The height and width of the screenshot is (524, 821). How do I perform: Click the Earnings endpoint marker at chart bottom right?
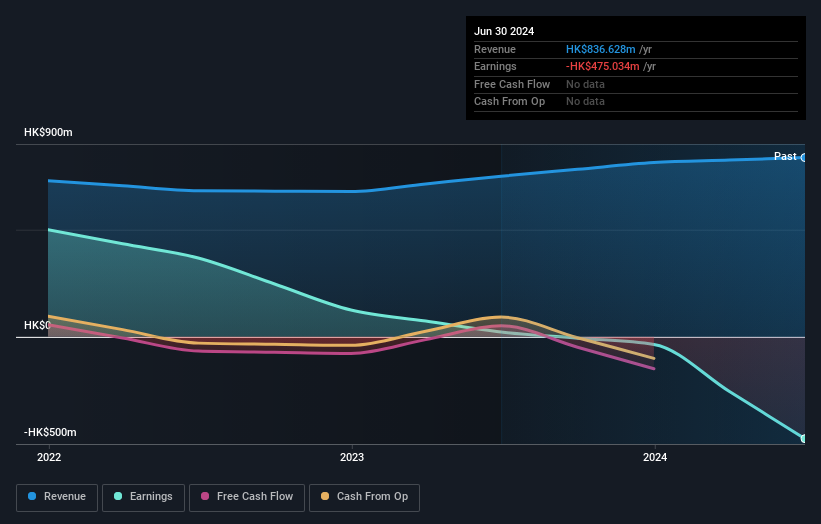[804, 439]
